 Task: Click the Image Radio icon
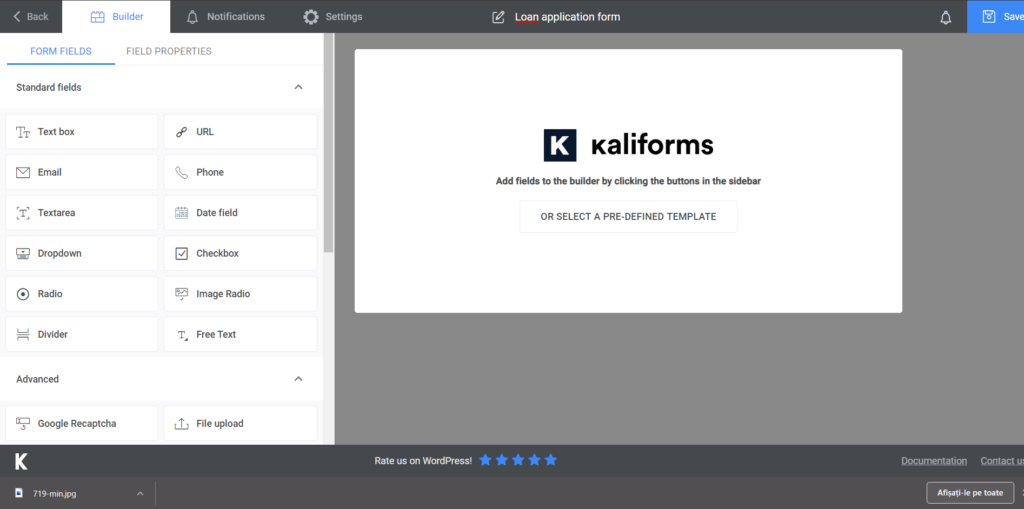pyautogui.click(x=182, y=294)
